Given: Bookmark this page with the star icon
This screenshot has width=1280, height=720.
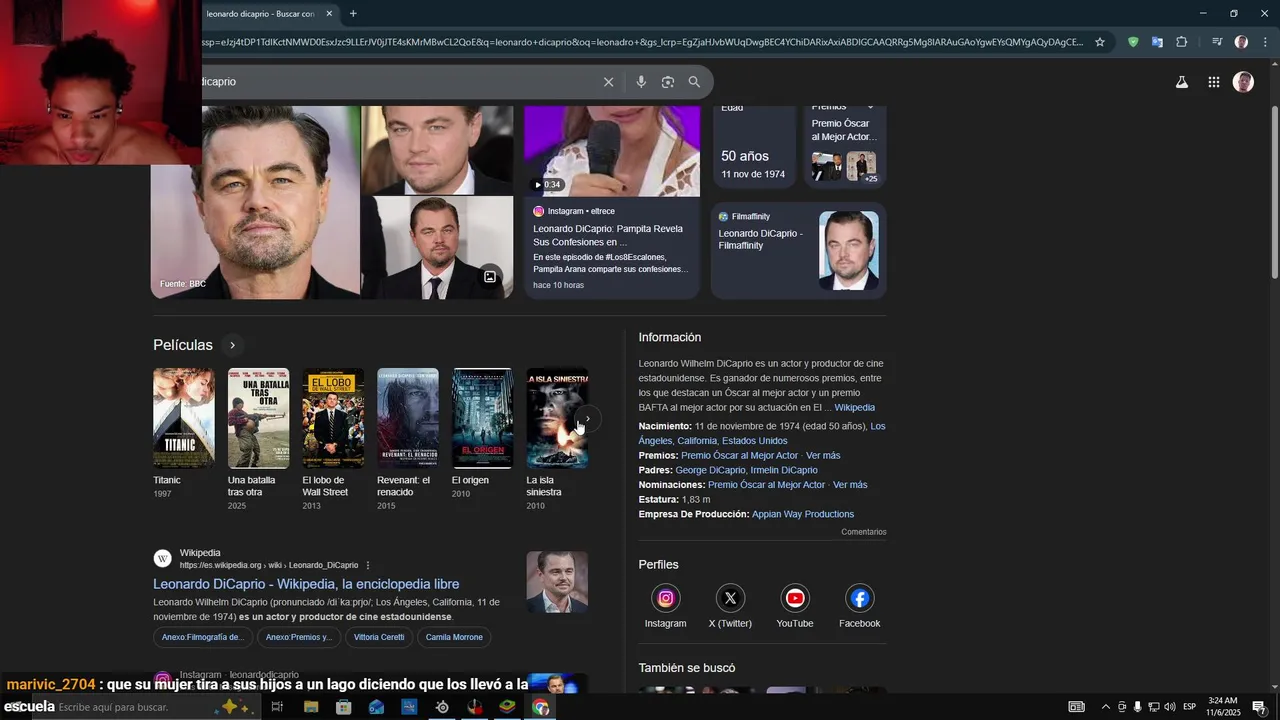Looking at the screenshot, I should [1100, 42].
